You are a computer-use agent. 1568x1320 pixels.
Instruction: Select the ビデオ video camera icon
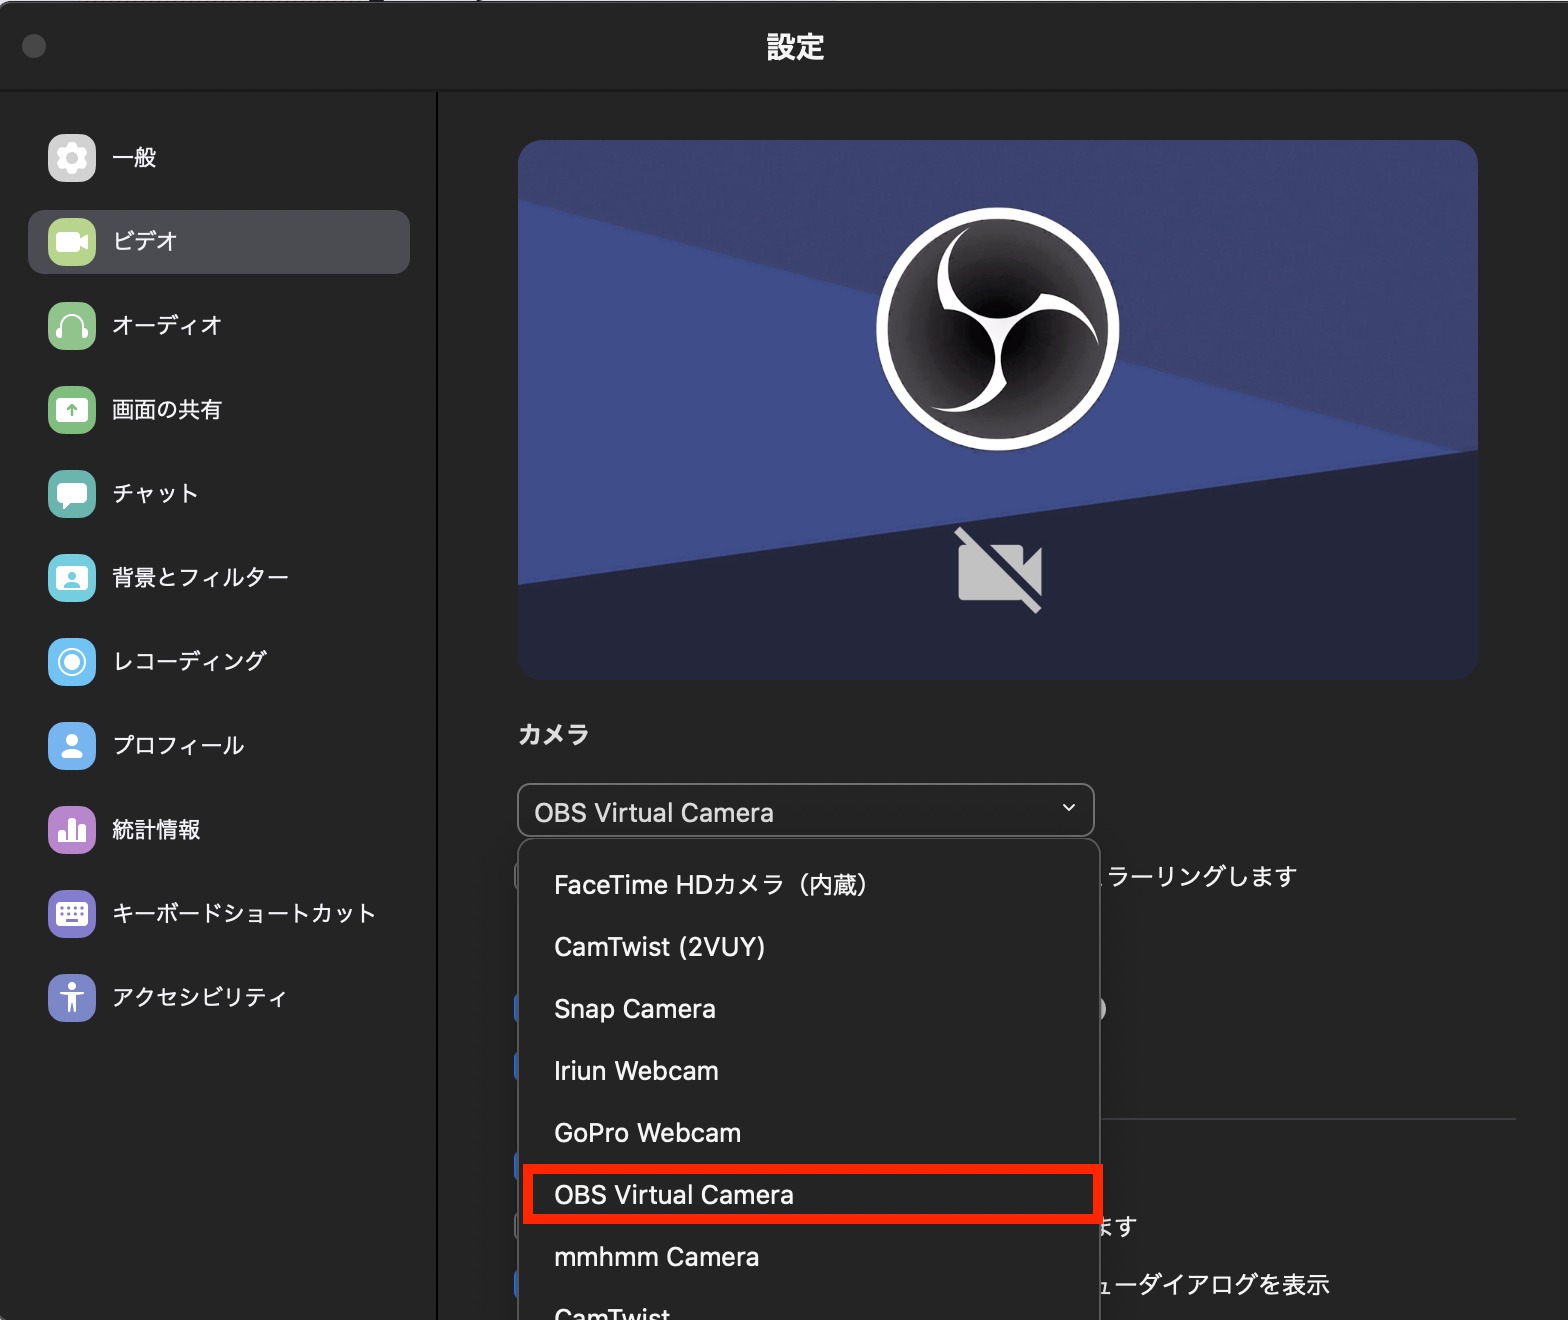point(72,242)
